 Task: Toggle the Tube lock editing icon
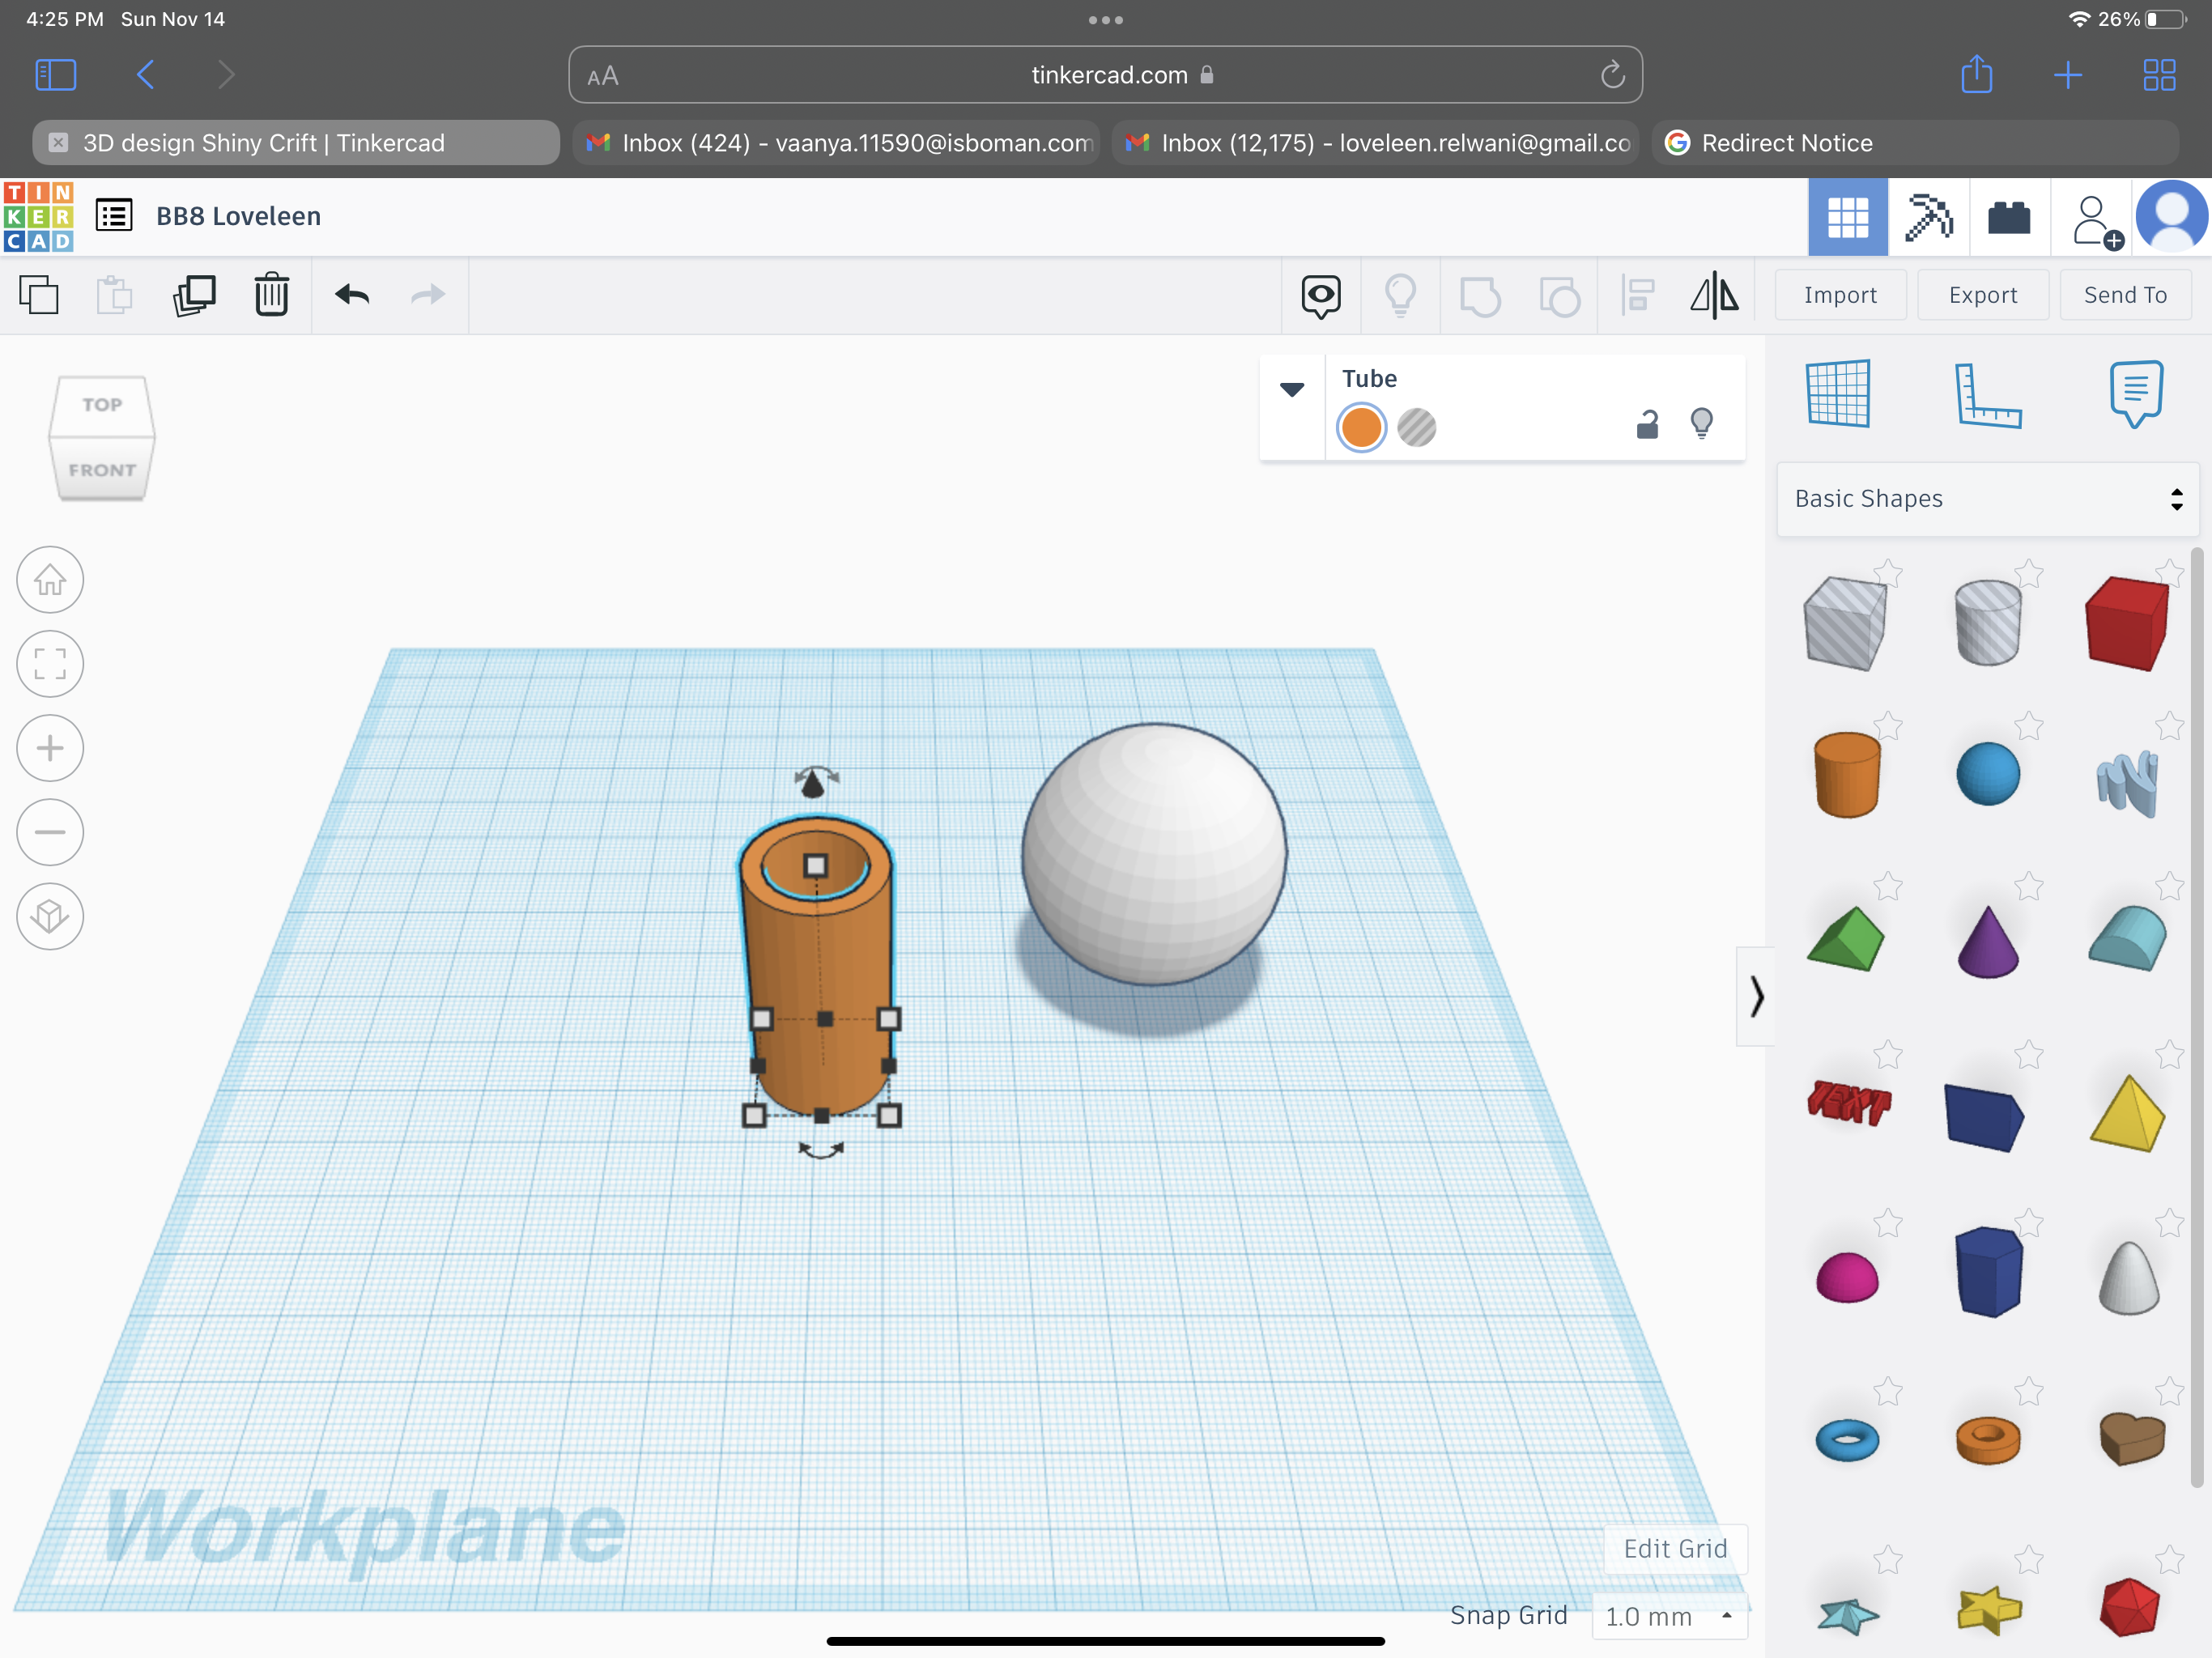(1647, 425)
